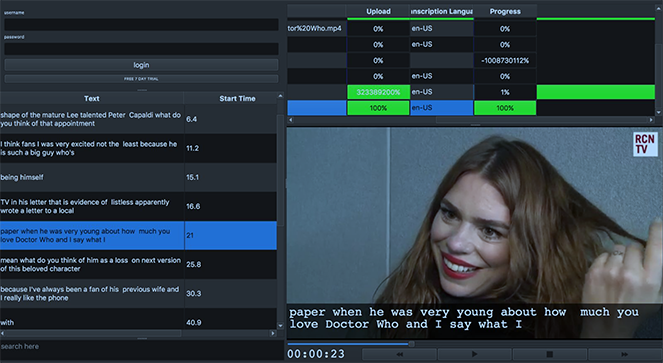Click the transcript list horizontal scrollbar
The height and width of the screenshot is (363, 663).
tap(93, 333)
